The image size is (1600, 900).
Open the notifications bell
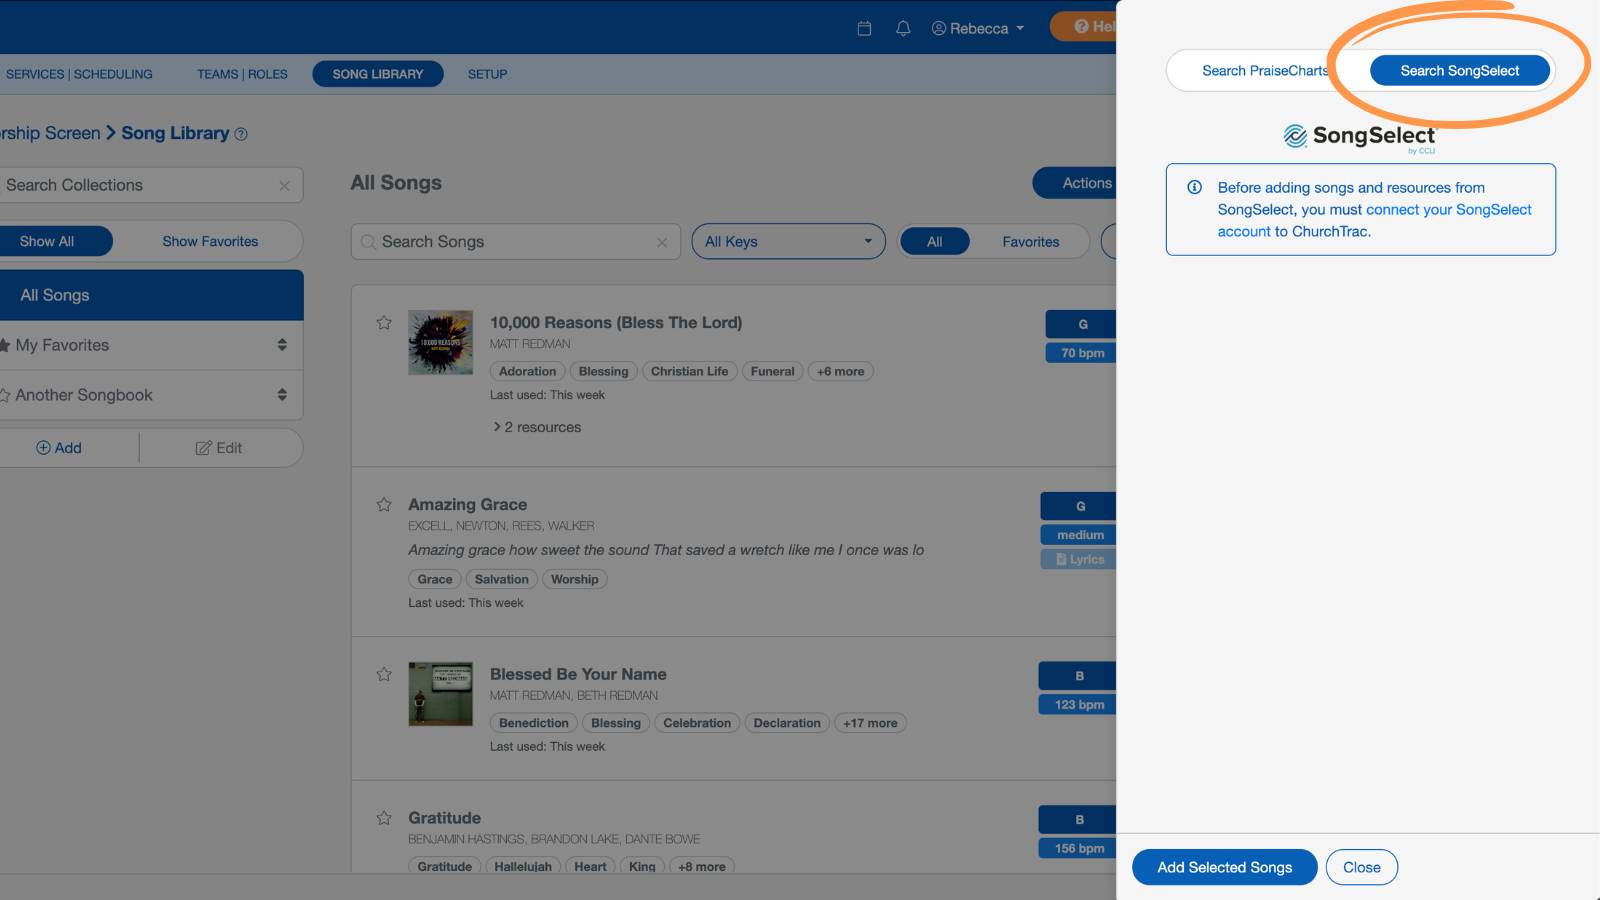coord(903,28)
